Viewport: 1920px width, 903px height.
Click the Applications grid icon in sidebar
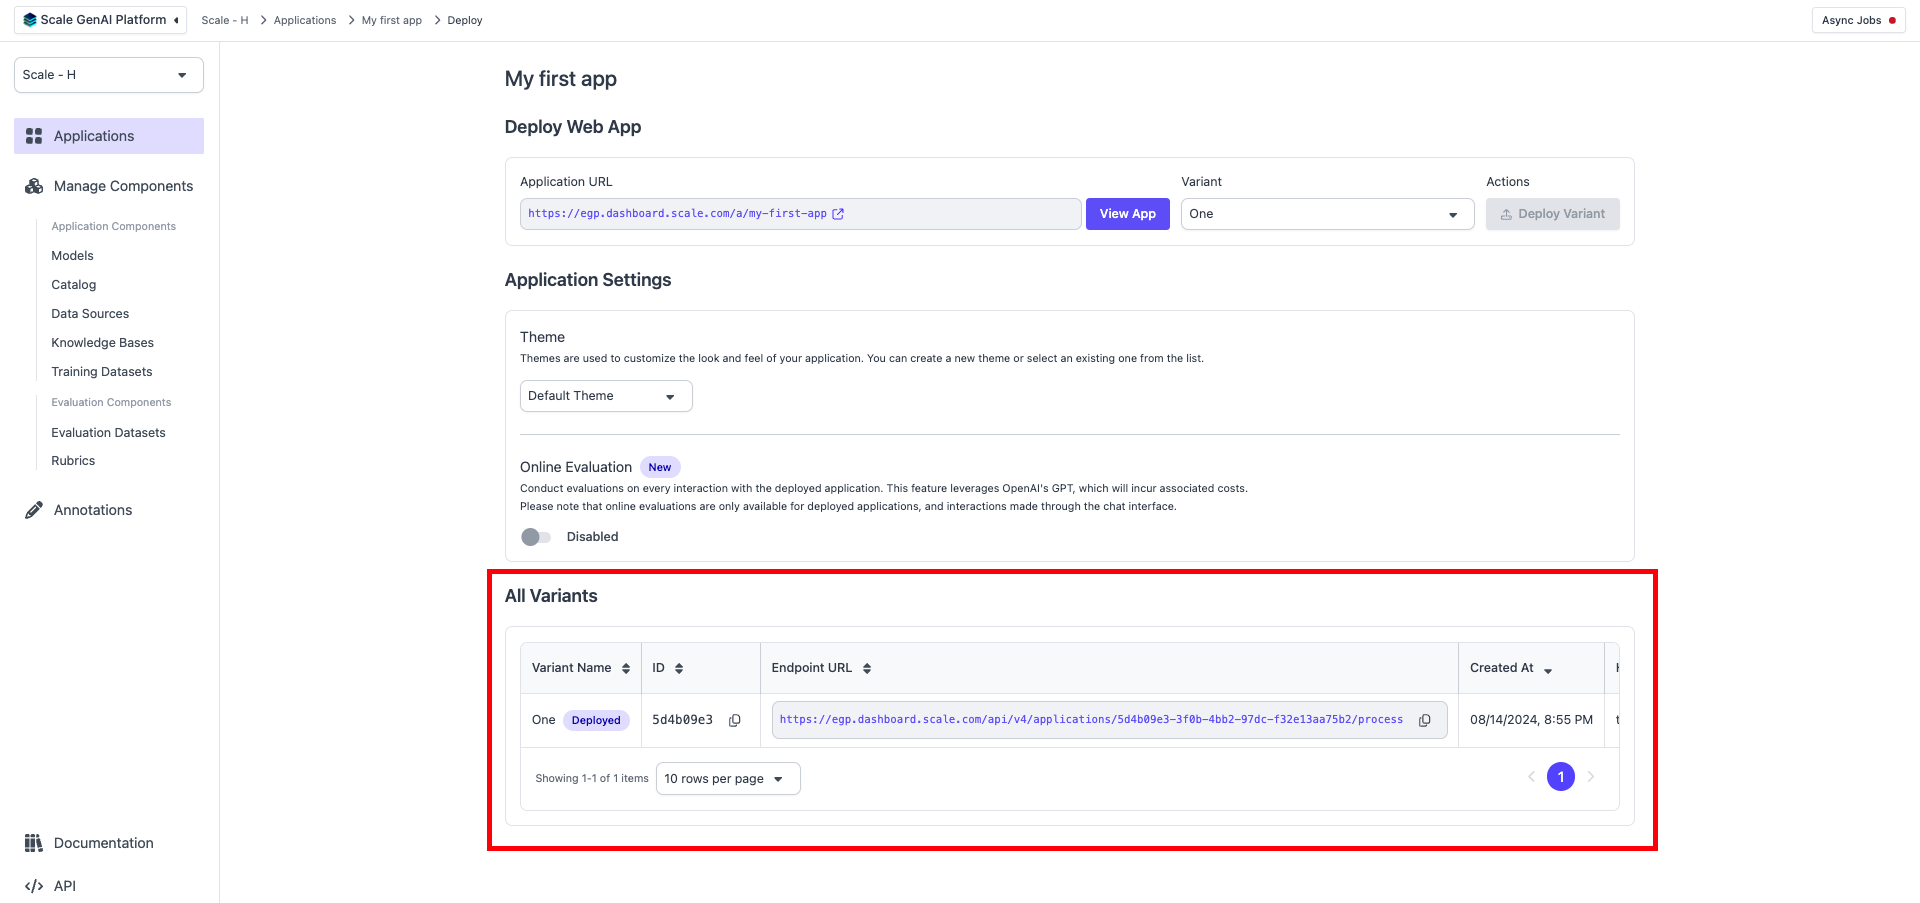coord(34,136)
